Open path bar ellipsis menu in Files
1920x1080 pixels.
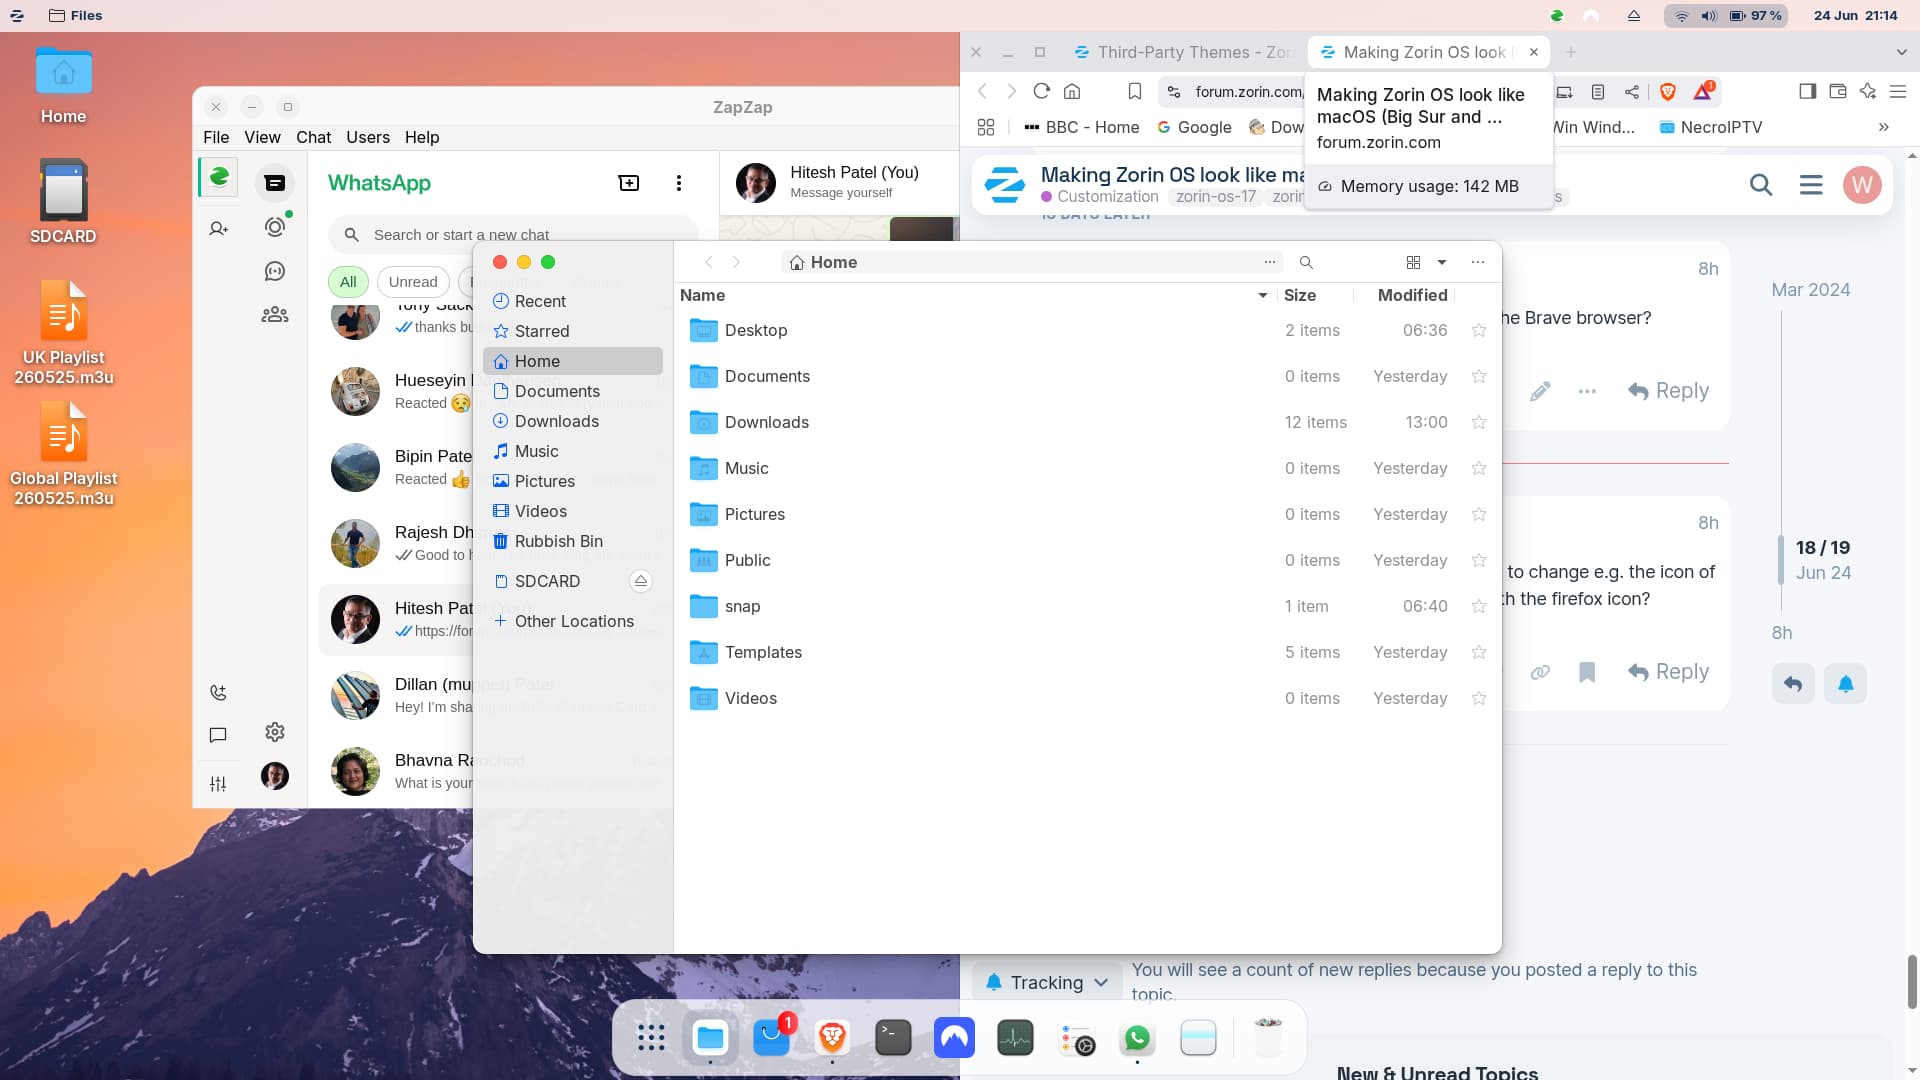pyautogui.click(x=1270, y=262)
